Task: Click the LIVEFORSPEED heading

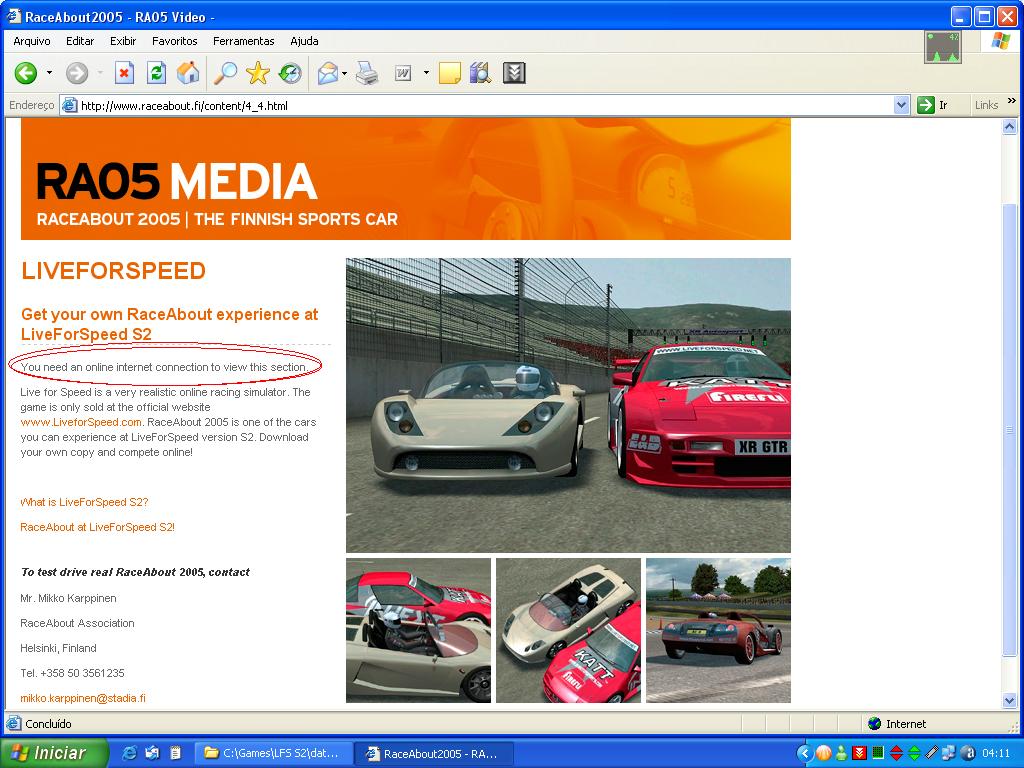Action: [114, 271]
